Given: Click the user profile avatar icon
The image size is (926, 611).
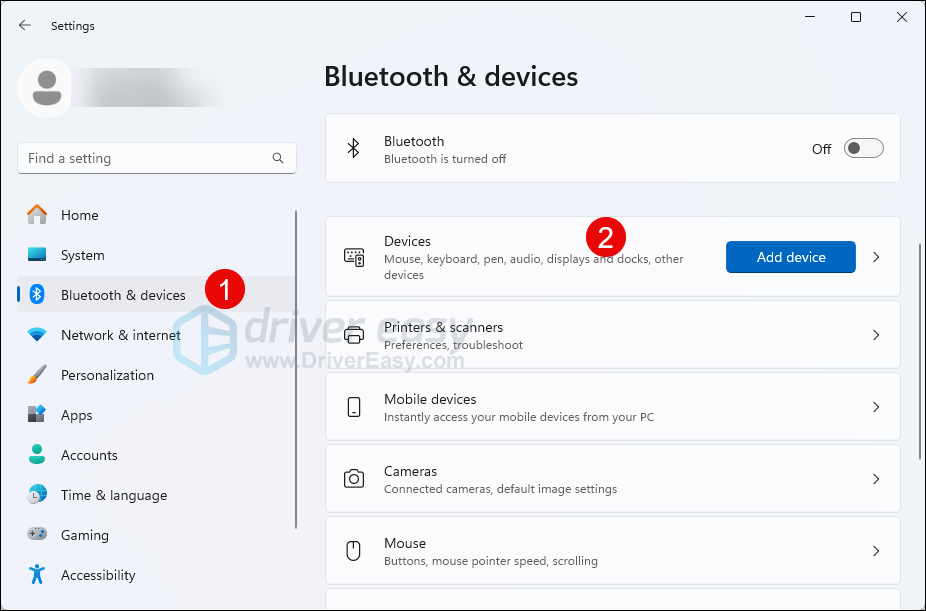Looking at the screenshot, I should (x=45, y=88).
